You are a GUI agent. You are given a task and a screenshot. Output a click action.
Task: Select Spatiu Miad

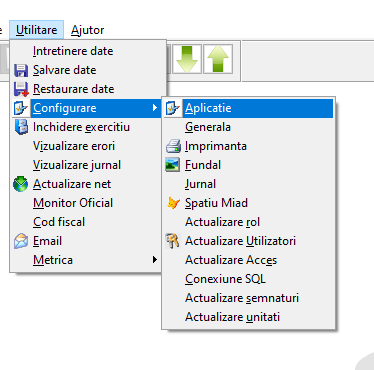(248, 203)
